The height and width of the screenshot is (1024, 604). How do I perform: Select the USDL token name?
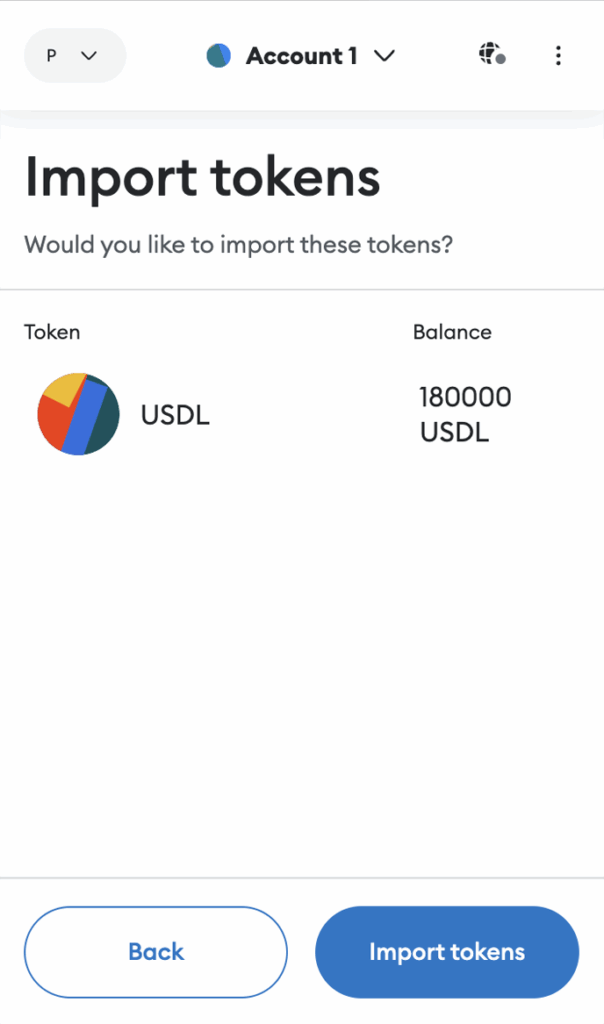[175, 415]
